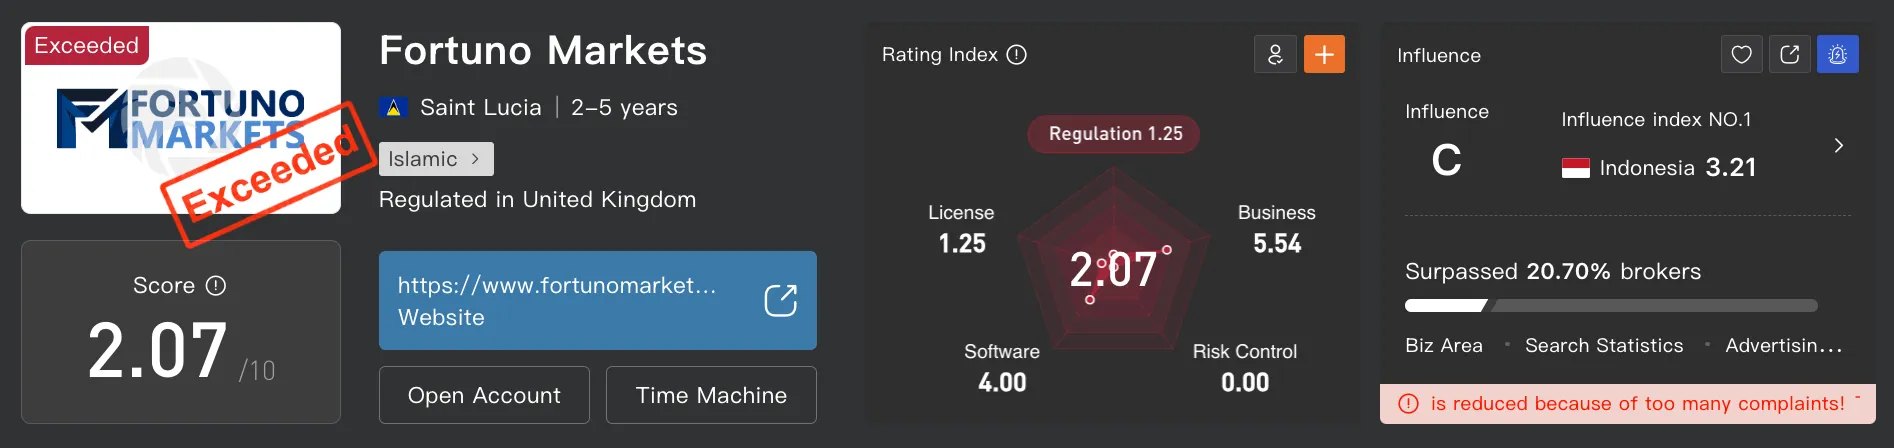The height and width of the screenshot is (448, 1894).
Task: Click 'Surpassed 20.70% brokers' text
Action: pos(1553,272)
